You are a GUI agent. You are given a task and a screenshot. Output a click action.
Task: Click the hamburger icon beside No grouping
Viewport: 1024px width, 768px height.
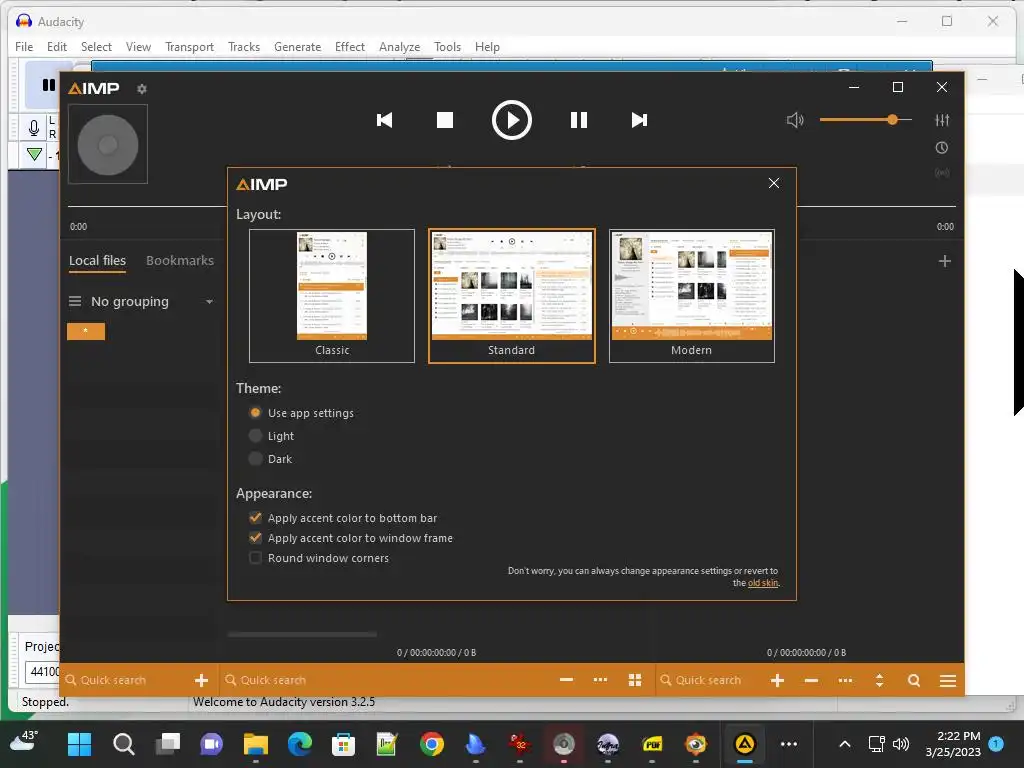75,301
